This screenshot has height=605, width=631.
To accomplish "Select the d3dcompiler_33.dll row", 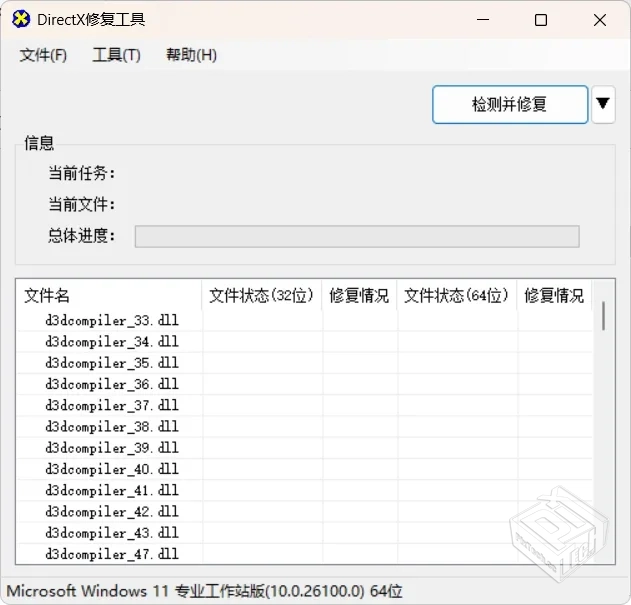I will tap(304, 321).
